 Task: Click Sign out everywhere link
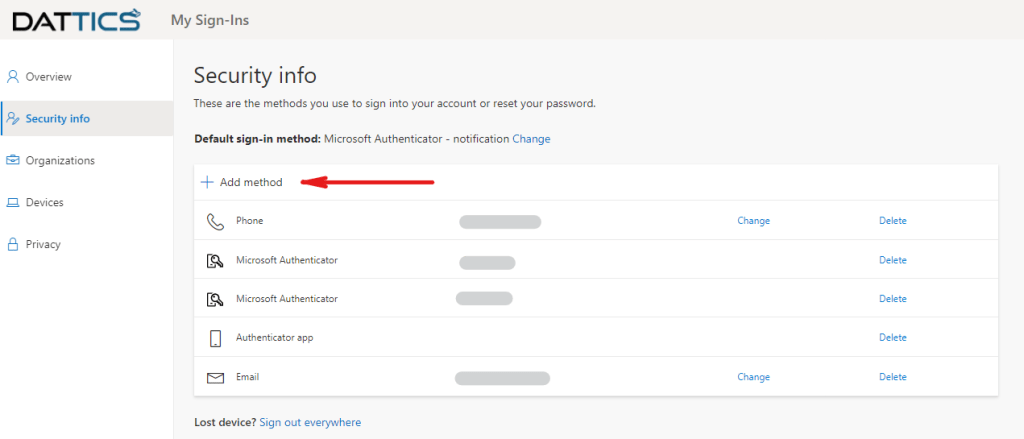(310, 423)
